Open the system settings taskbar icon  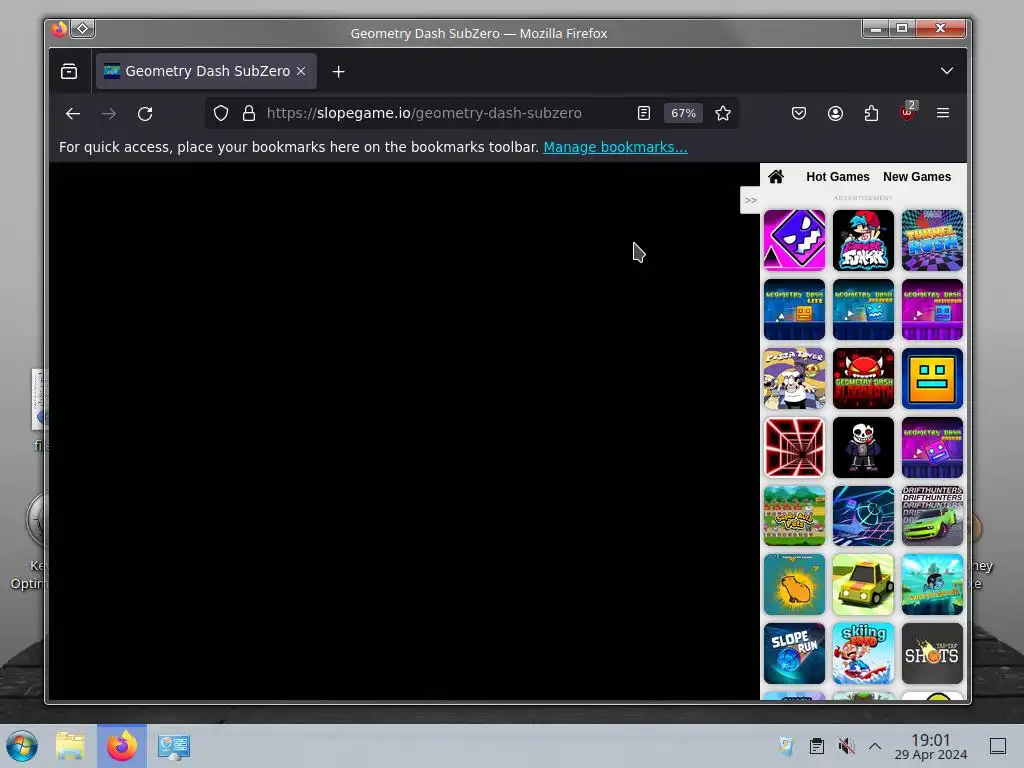click(x=174, y=746)
